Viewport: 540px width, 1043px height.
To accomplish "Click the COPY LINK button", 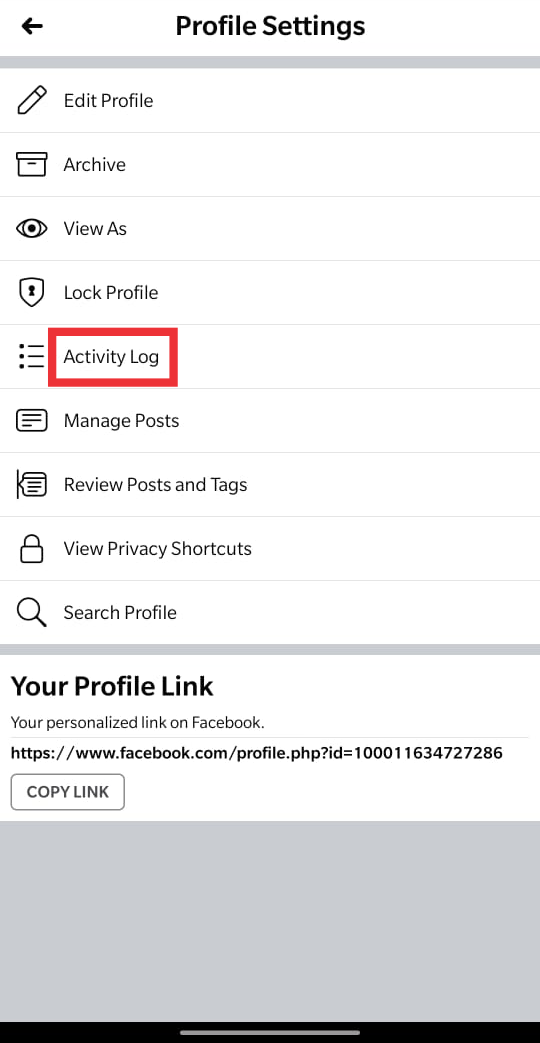I will (68, 792).
